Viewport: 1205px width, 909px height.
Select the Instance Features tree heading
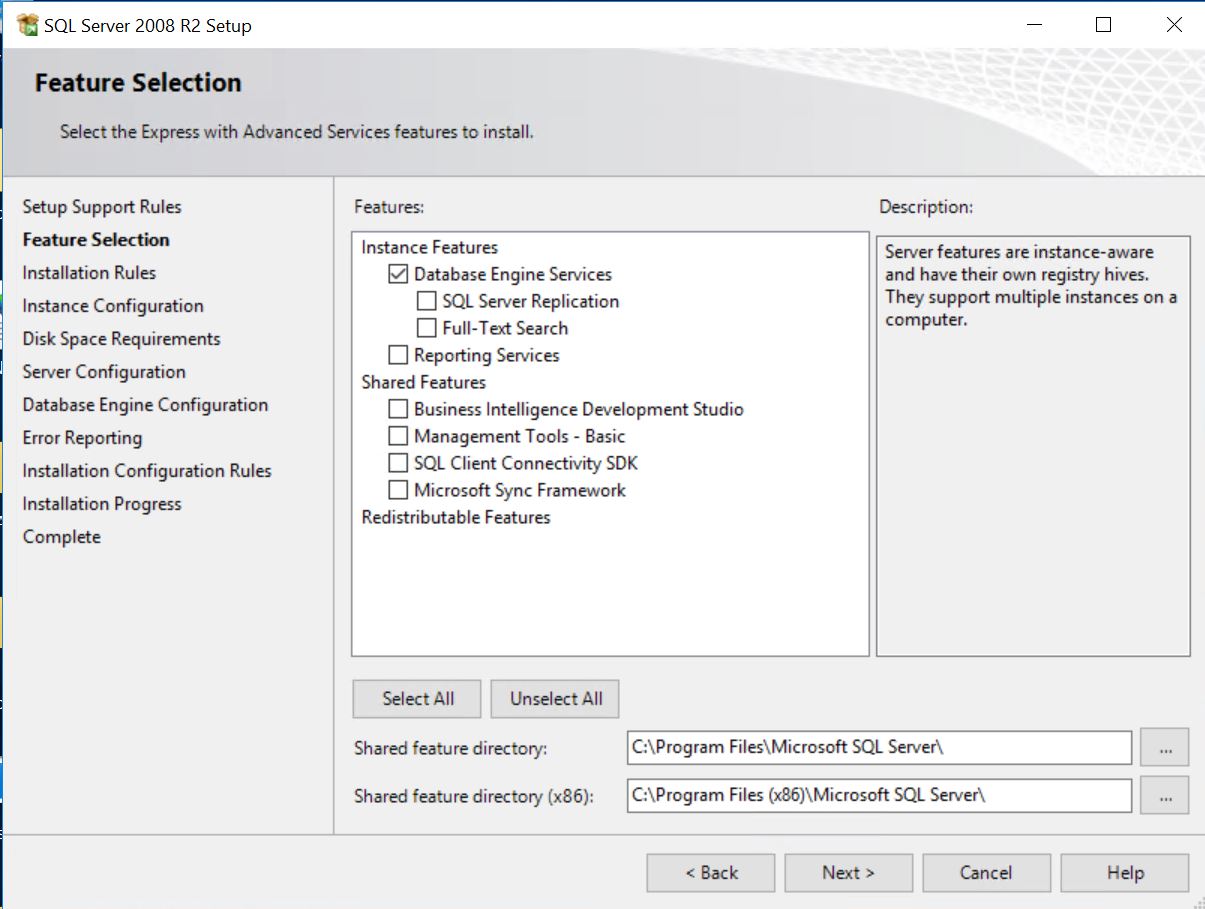pyautogui.click(x=430, y=247)
